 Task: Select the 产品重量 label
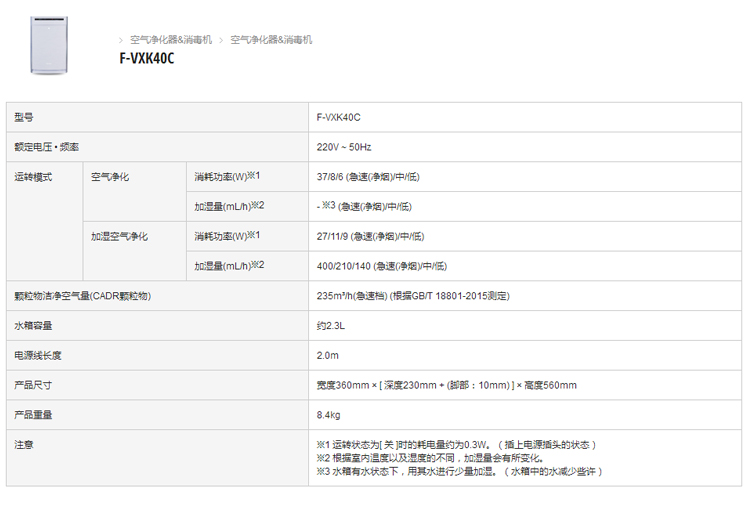pos(33,415)
